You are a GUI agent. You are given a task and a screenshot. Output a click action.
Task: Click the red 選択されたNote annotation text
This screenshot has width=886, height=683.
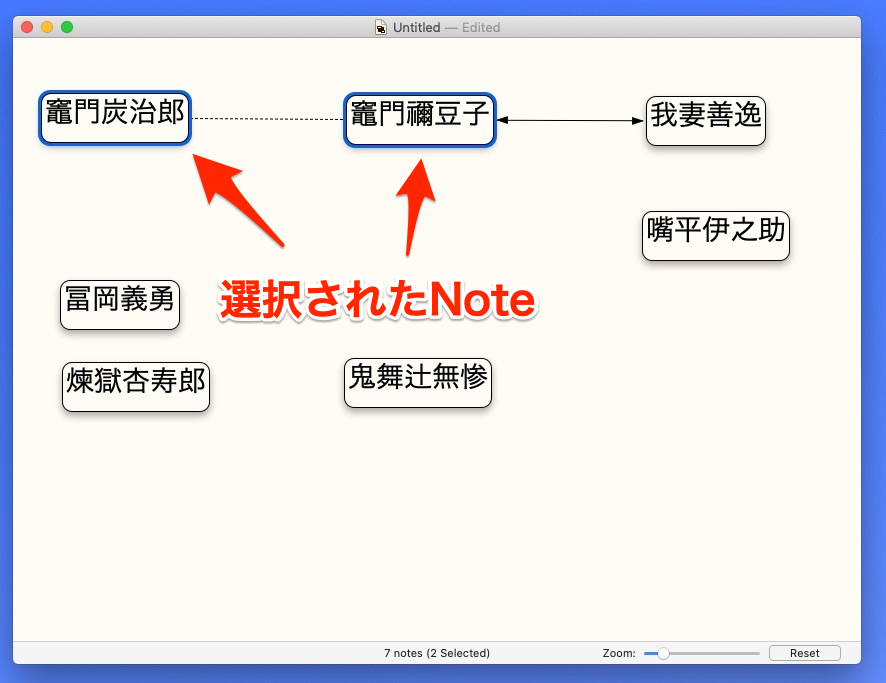pyautogui.click(x=377, y=298)
